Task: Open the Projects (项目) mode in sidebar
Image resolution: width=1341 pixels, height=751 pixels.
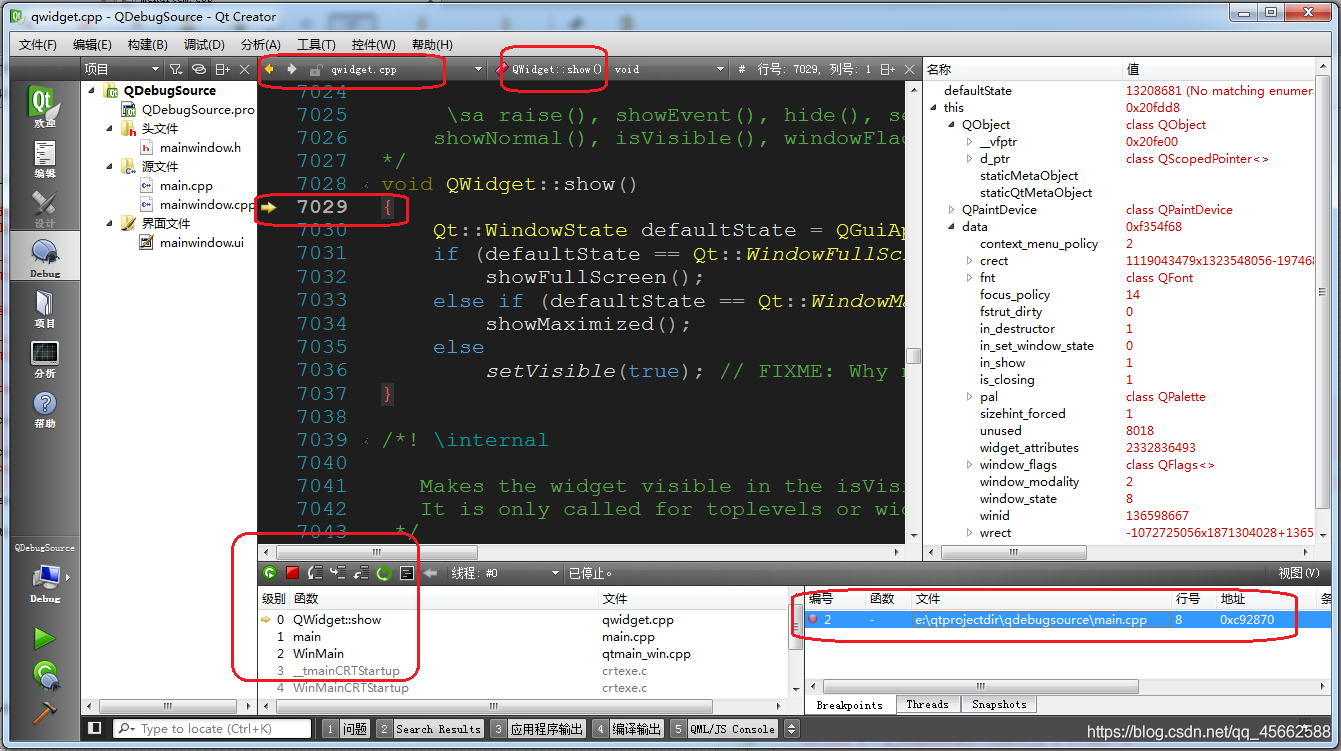Action: click(44, 308)
